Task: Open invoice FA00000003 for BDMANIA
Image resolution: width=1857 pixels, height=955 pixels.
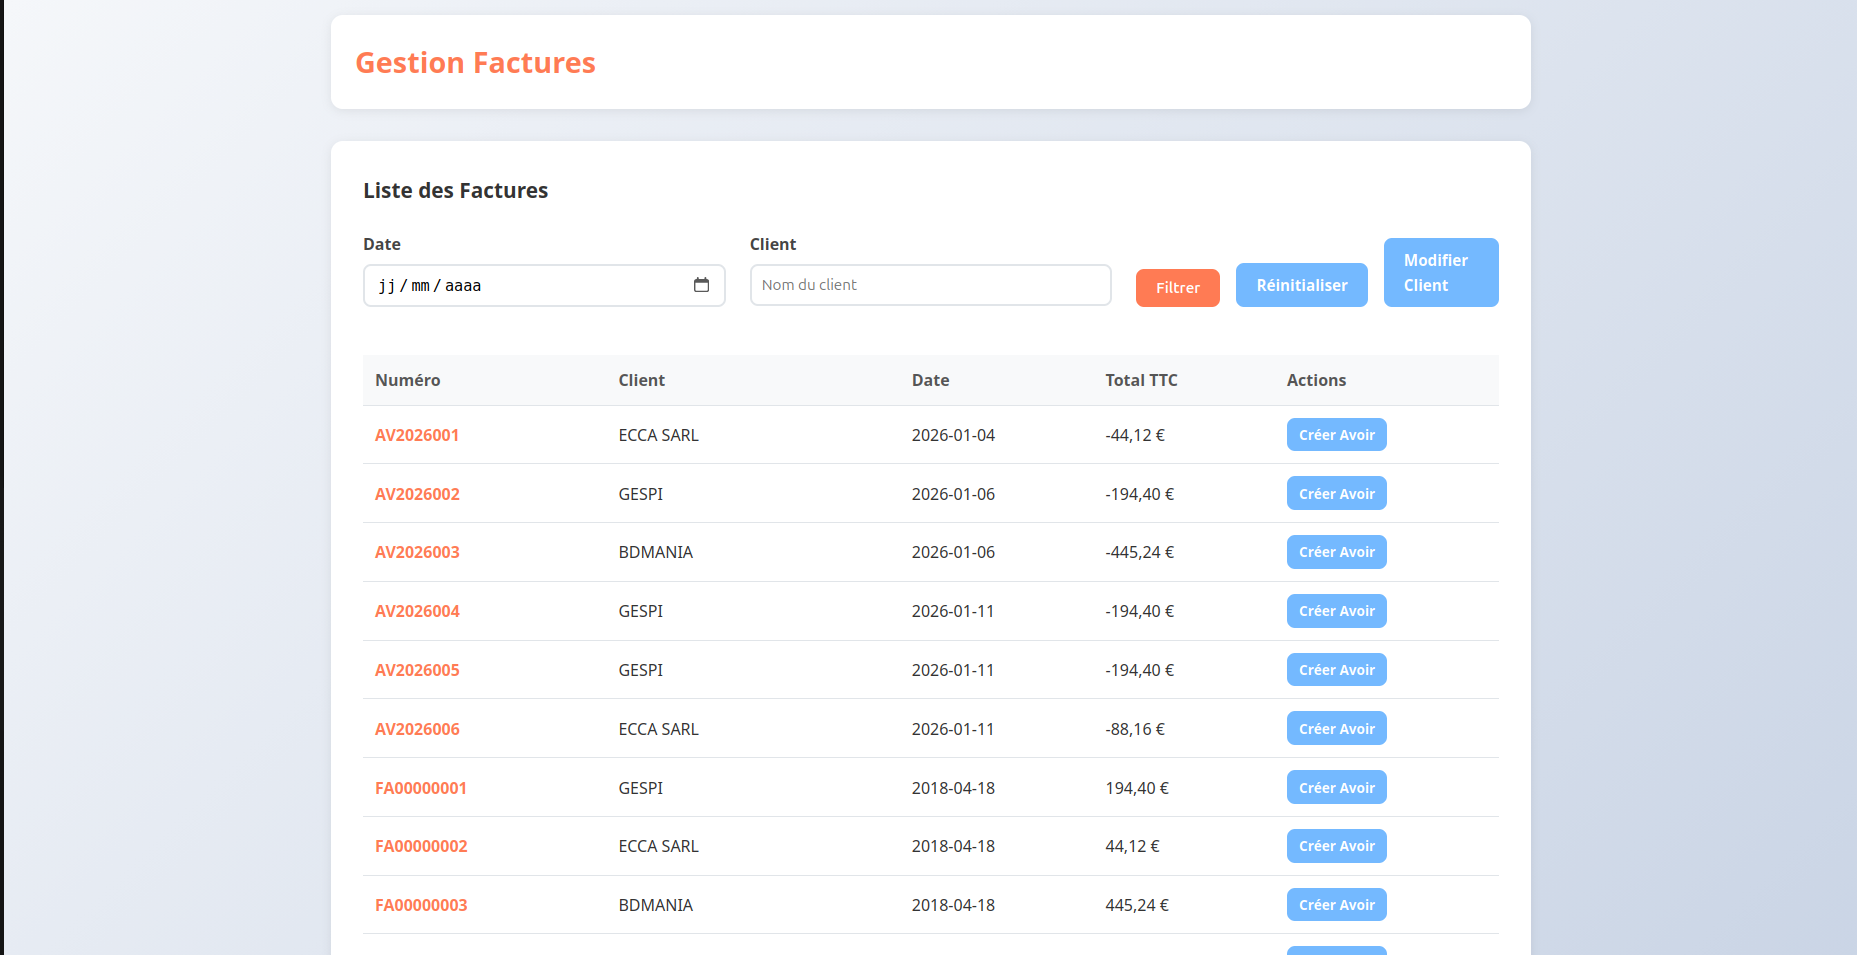Action: [421, 905]
